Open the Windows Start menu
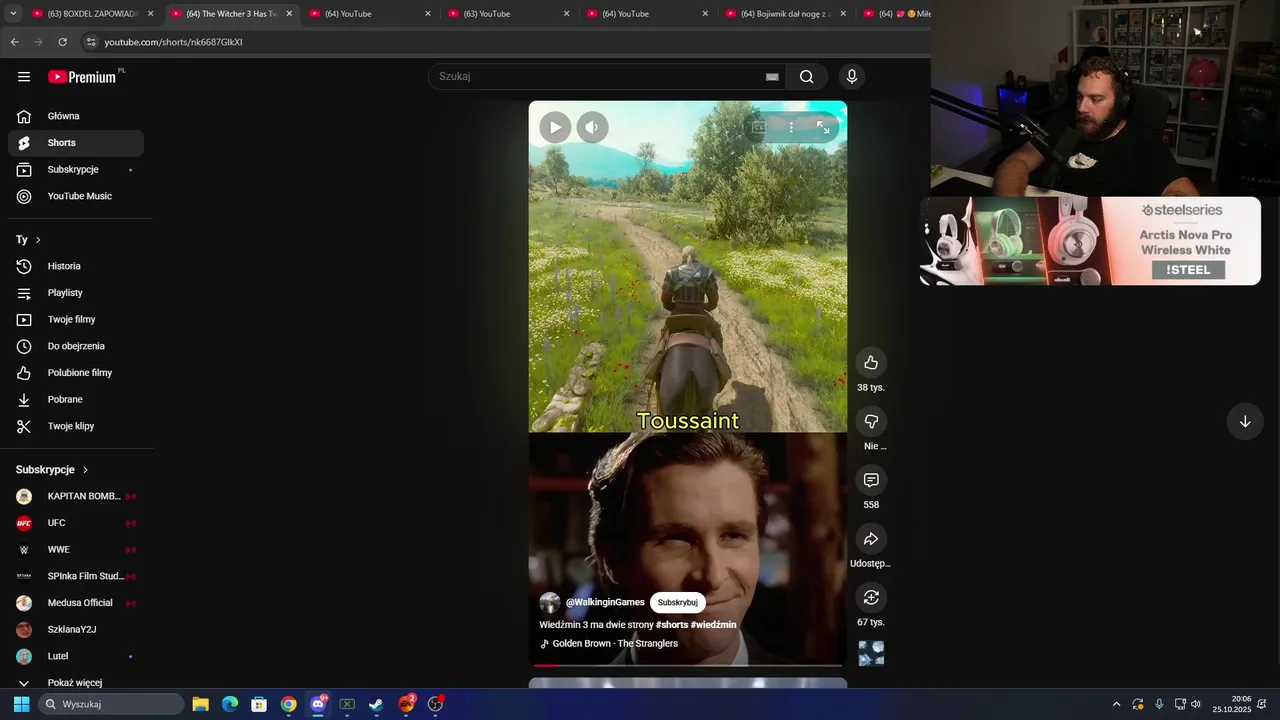1280x720 pixels. [21, 704]
